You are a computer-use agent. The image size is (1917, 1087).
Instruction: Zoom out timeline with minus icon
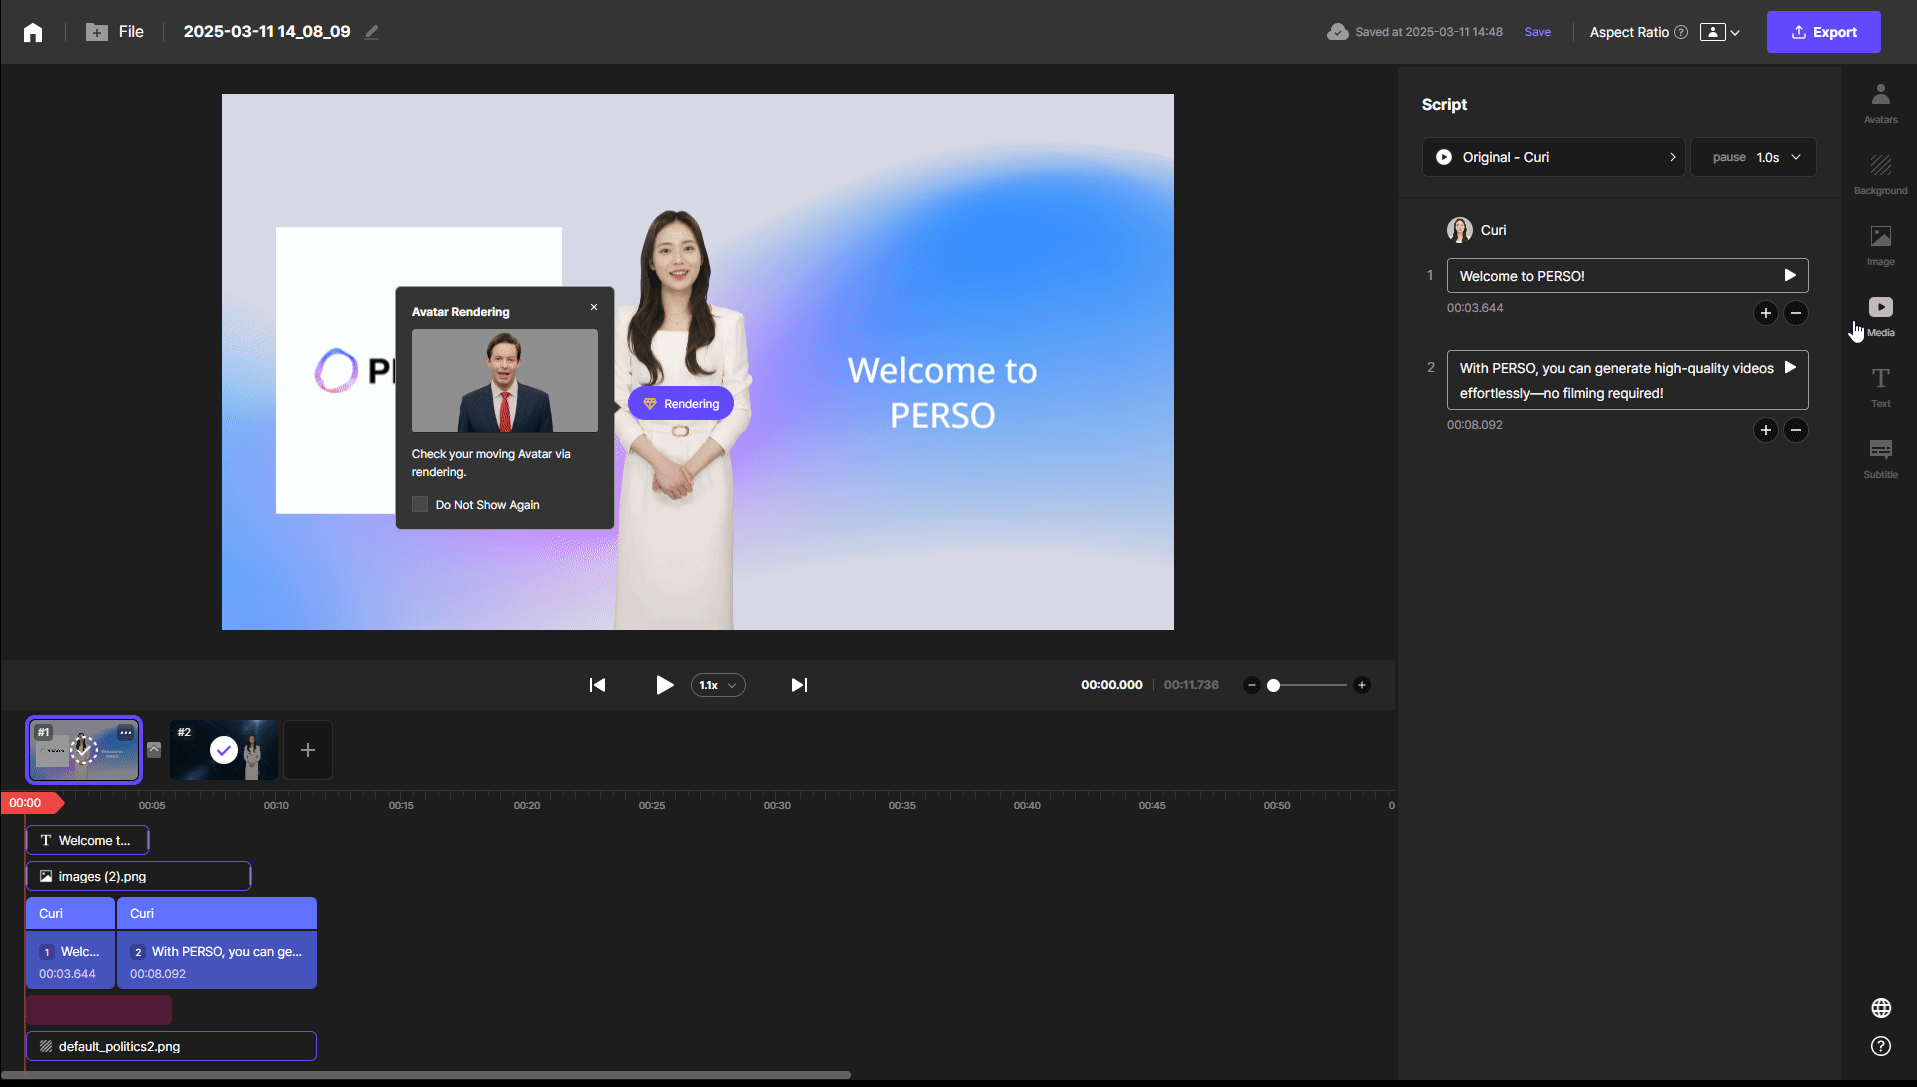(x=1251, y=685)
